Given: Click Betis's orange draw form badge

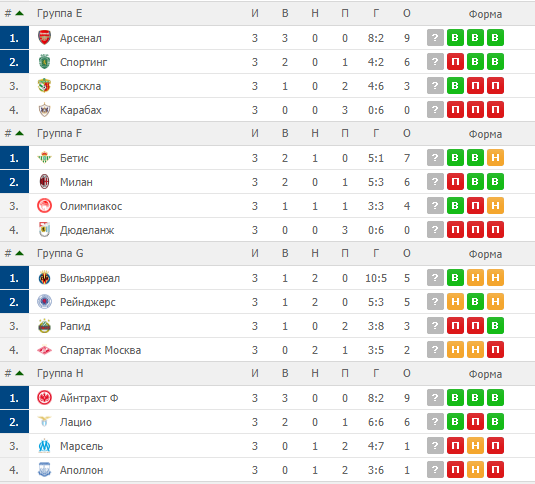Looking at the screenshot, I should click(x=495, y=158).
